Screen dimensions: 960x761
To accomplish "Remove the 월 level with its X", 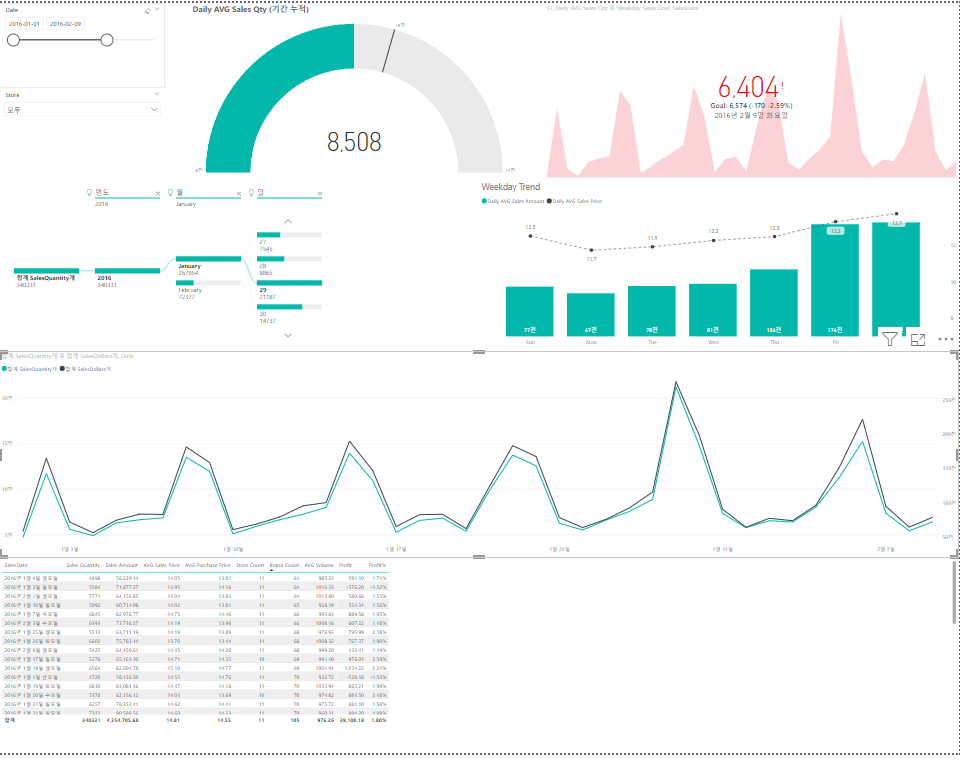I will click(239, 193).
